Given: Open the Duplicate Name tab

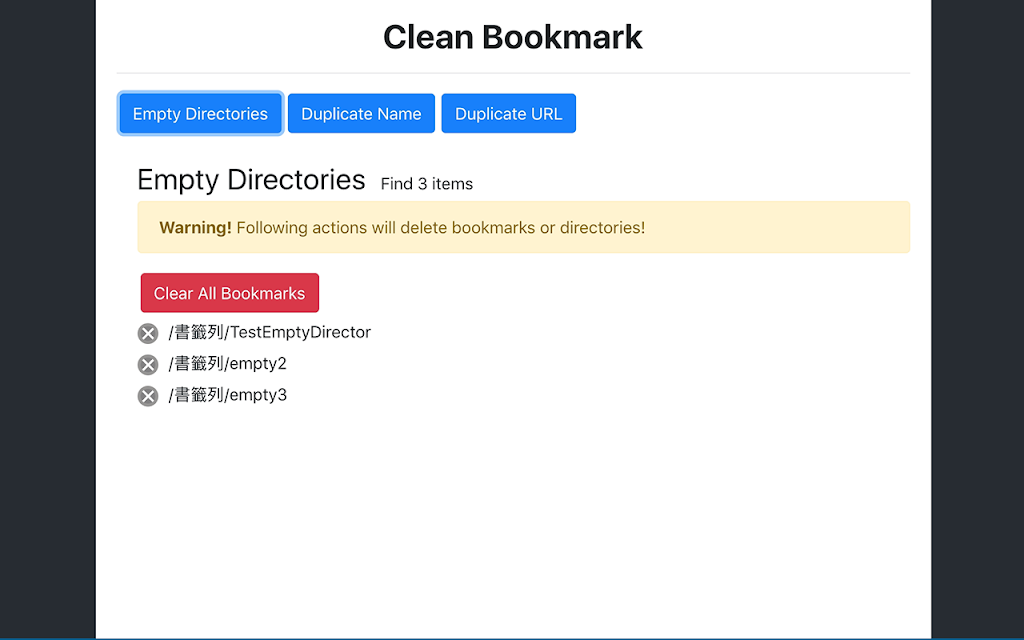Looking at the screenshot, I should coord(361,114).
